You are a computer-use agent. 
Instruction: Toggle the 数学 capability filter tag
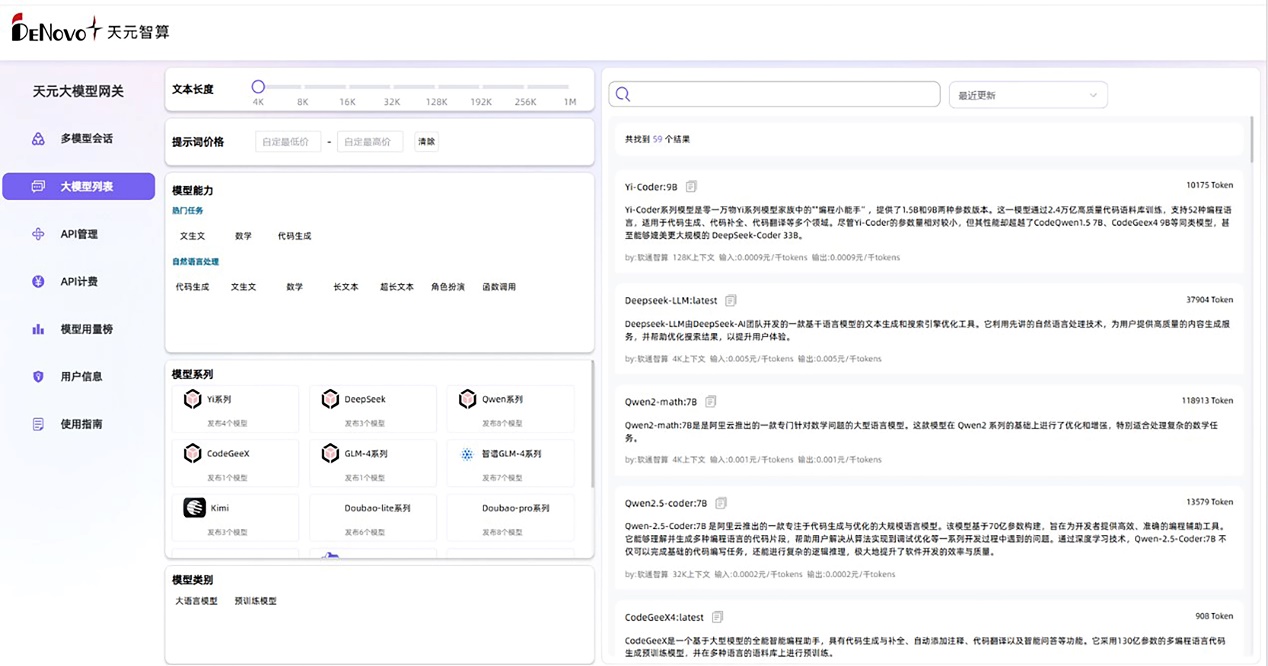pos(245,235)
